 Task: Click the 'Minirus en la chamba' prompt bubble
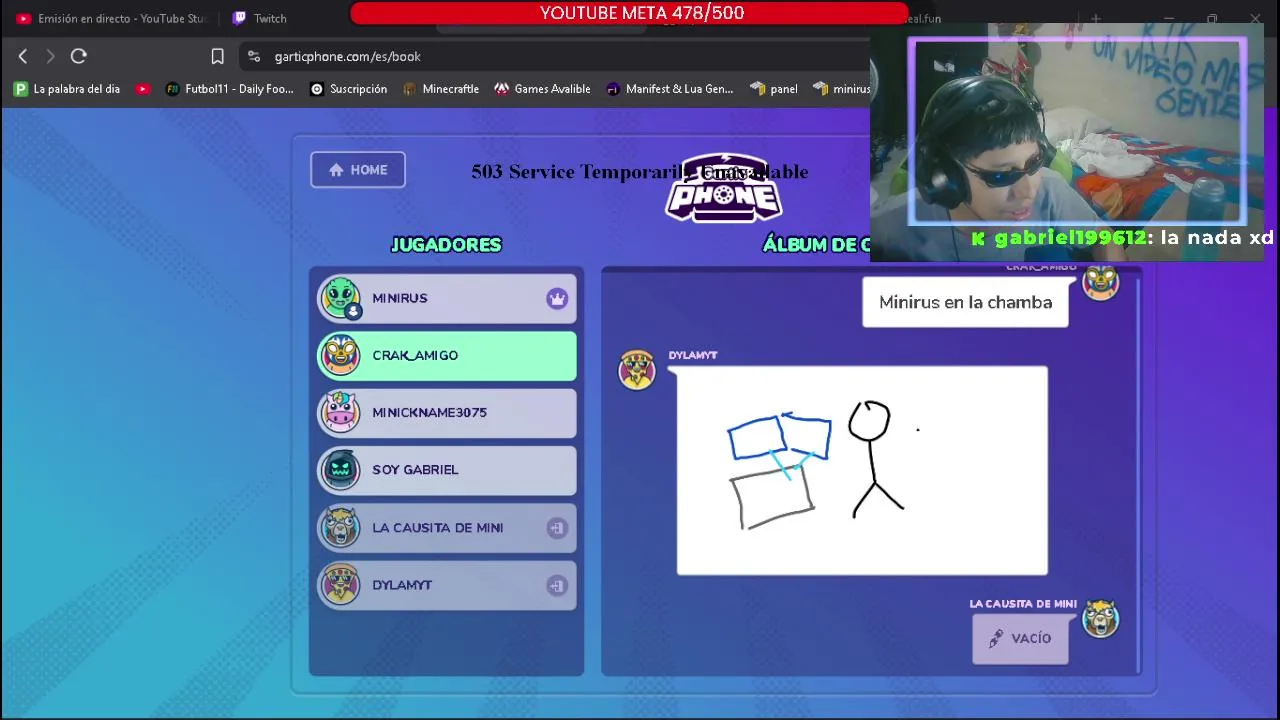click(965, 302)
